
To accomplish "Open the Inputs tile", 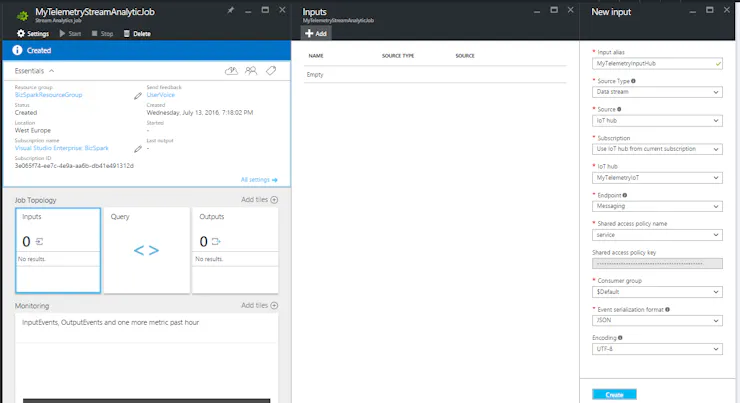I will pos(58,251).
